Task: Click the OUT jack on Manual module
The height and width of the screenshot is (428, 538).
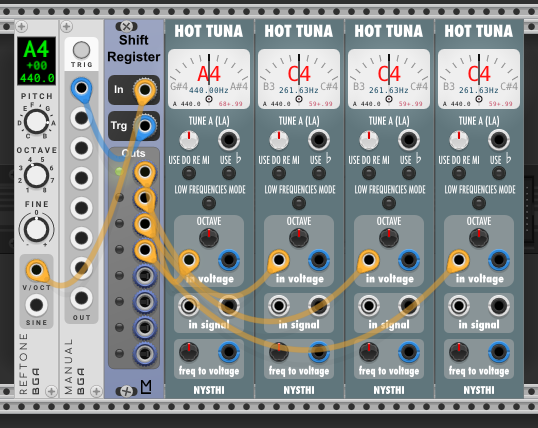Action: [x=81, y=298]
